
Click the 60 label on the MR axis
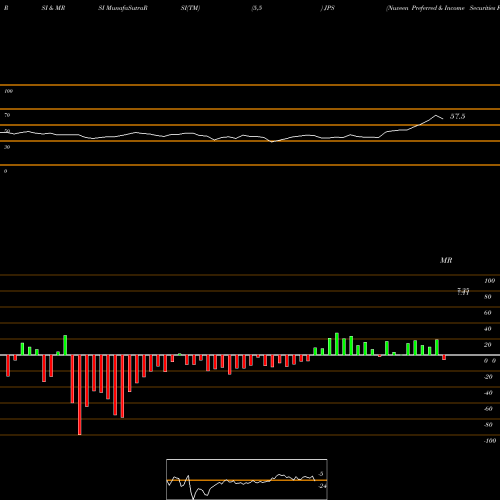488,313
